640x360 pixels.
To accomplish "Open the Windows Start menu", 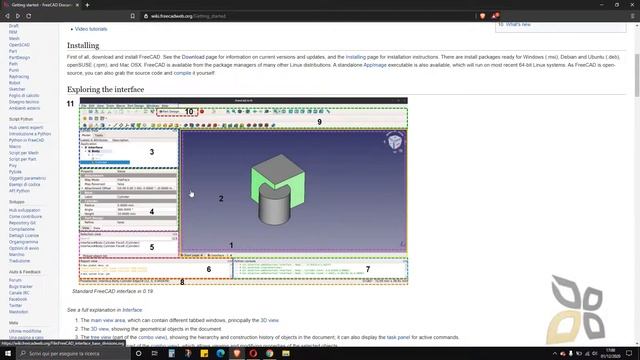I will click(x=8, y=353).
